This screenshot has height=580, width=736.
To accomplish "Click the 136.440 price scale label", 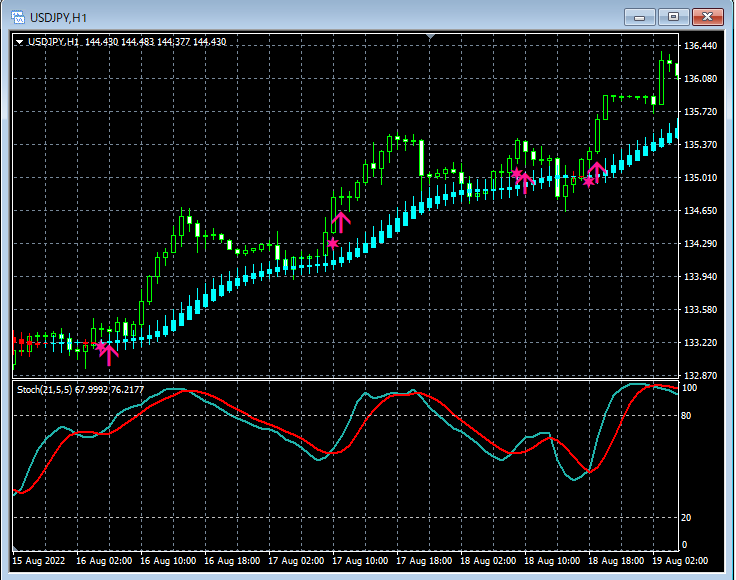I will (701, 46).
